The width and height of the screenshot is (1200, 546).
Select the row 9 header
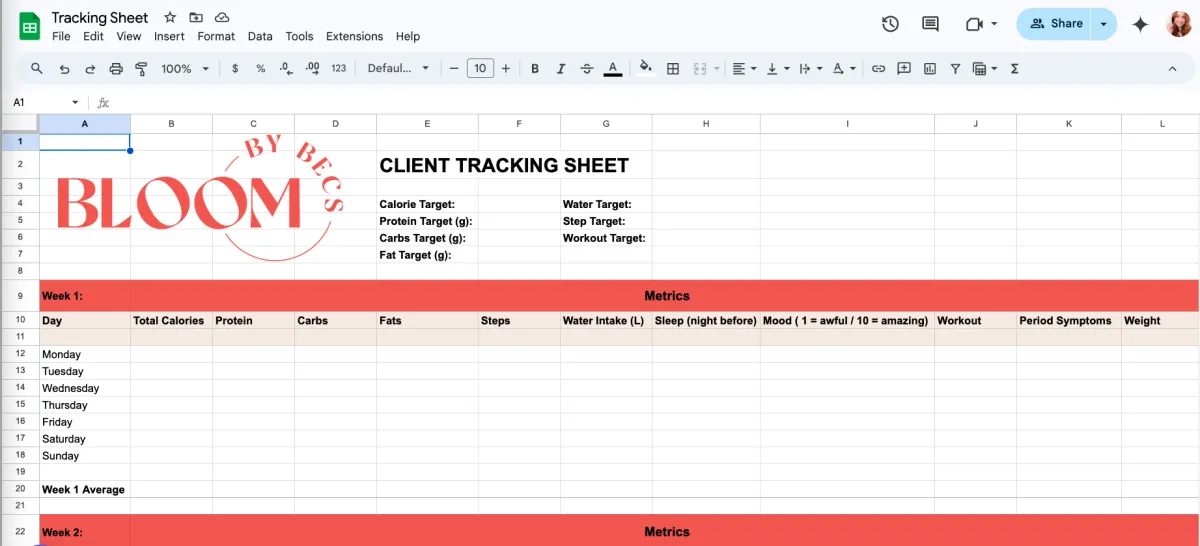click(x=20, y=296)
